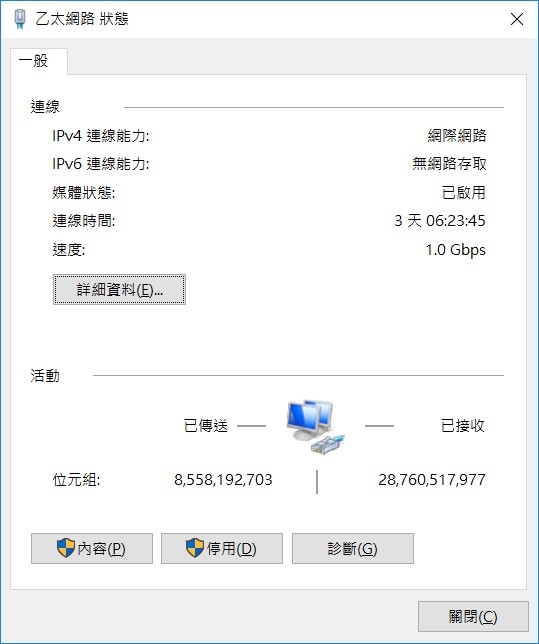The image size is (539, 644).
Task: Click the 乙太網路 狀態 window title
Action: pyautogui.click(x=82, y=19)
